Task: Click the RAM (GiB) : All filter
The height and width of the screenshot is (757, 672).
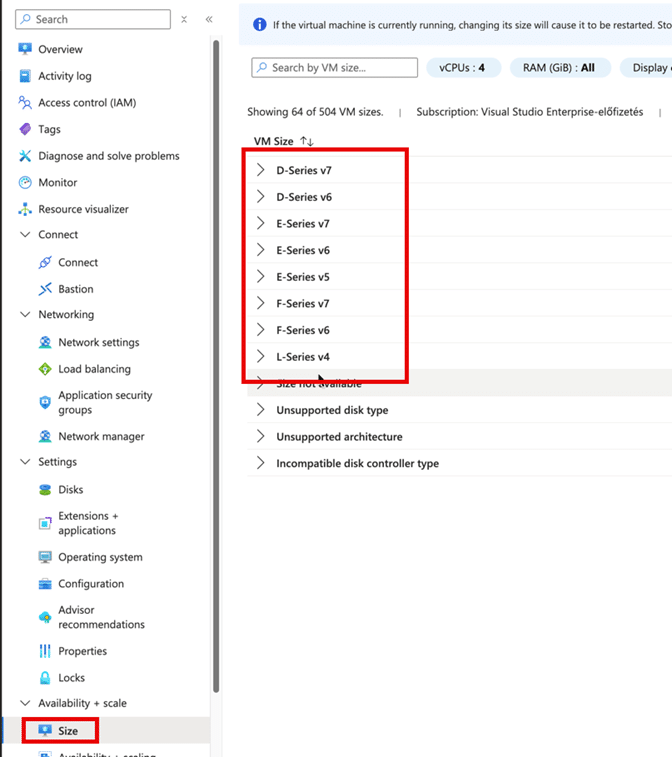Action: click(558, 68)
